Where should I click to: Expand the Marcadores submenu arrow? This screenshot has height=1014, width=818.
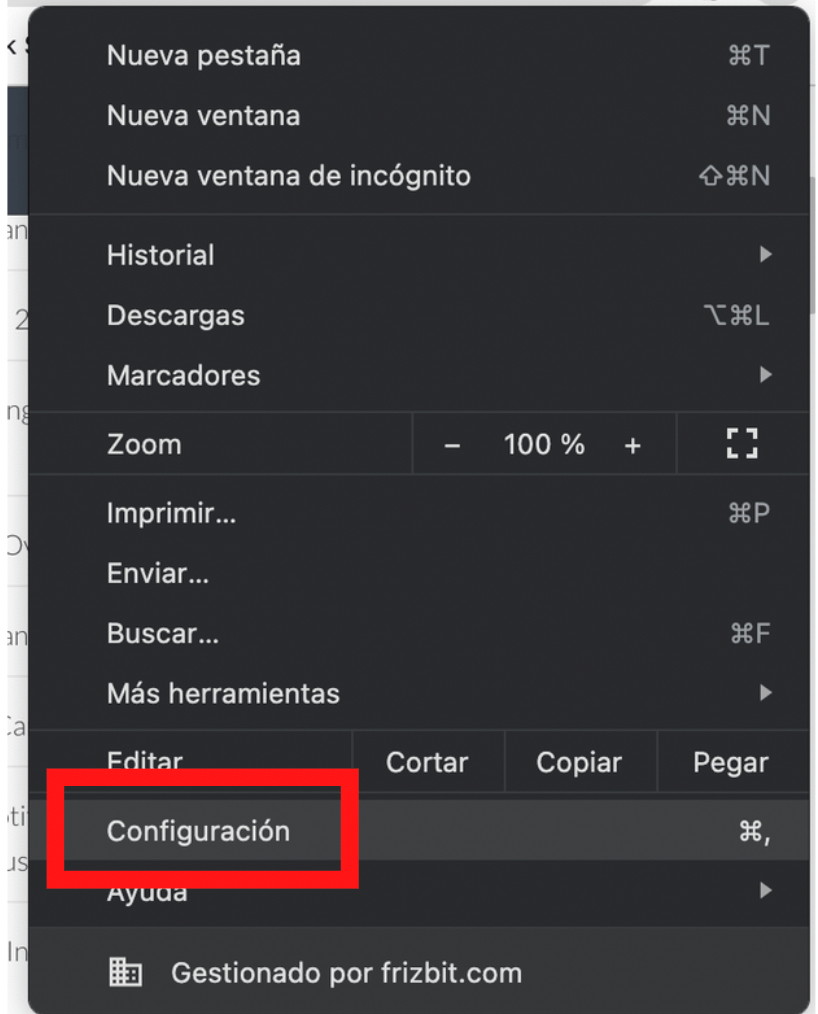click(x=766, y=374)
